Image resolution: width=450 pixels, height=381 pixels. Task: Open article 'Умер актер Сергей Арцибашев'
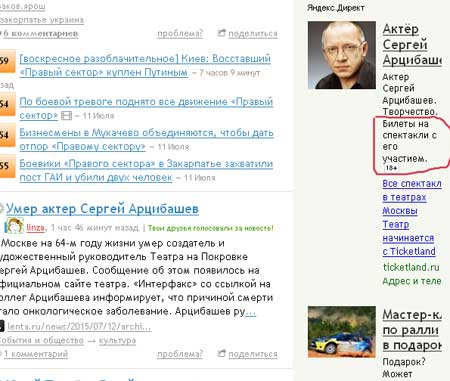102,209
